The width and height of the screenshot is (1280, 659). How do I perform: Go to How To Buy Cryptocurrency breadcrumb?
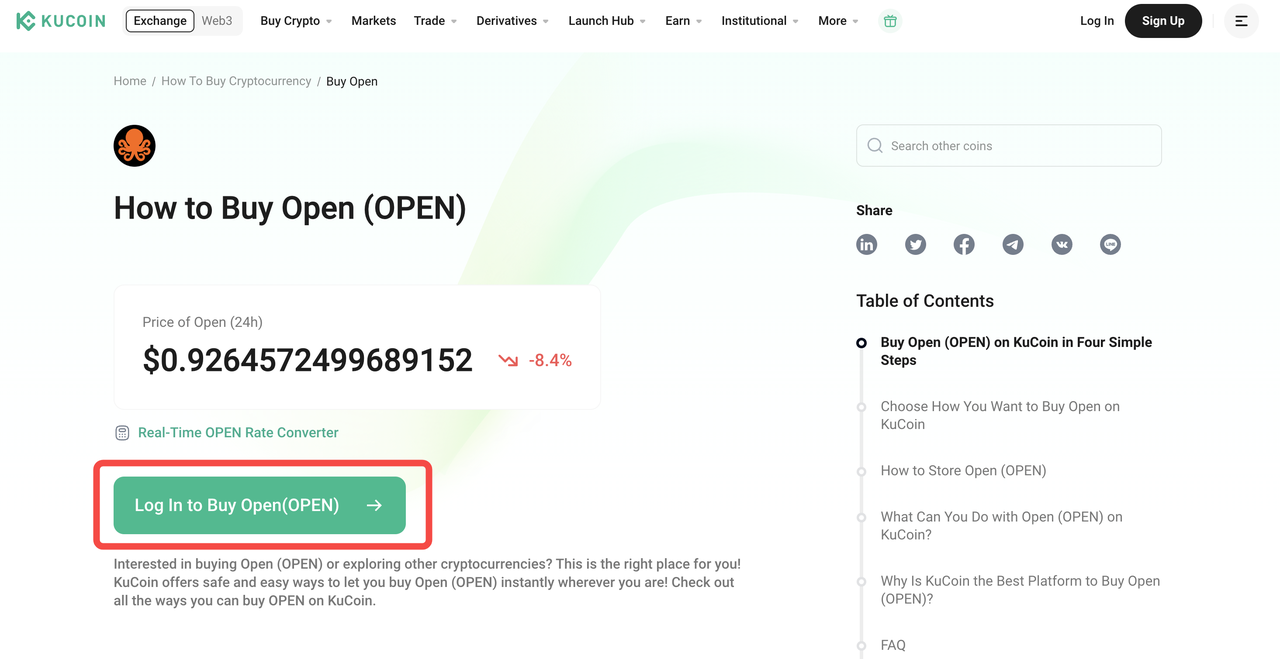click(236, 81)
